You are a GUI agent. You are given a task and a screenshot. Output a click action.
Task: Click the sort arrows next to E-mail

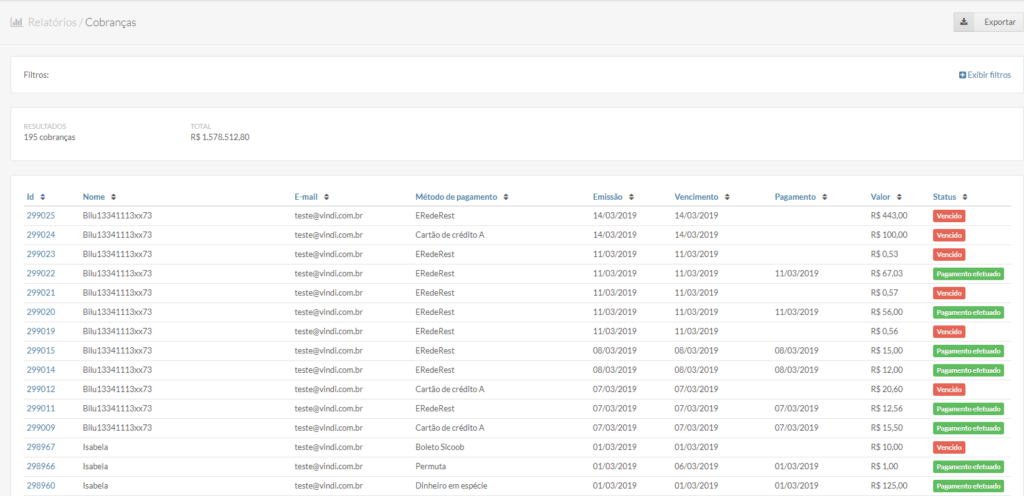[x=327, y=196]
